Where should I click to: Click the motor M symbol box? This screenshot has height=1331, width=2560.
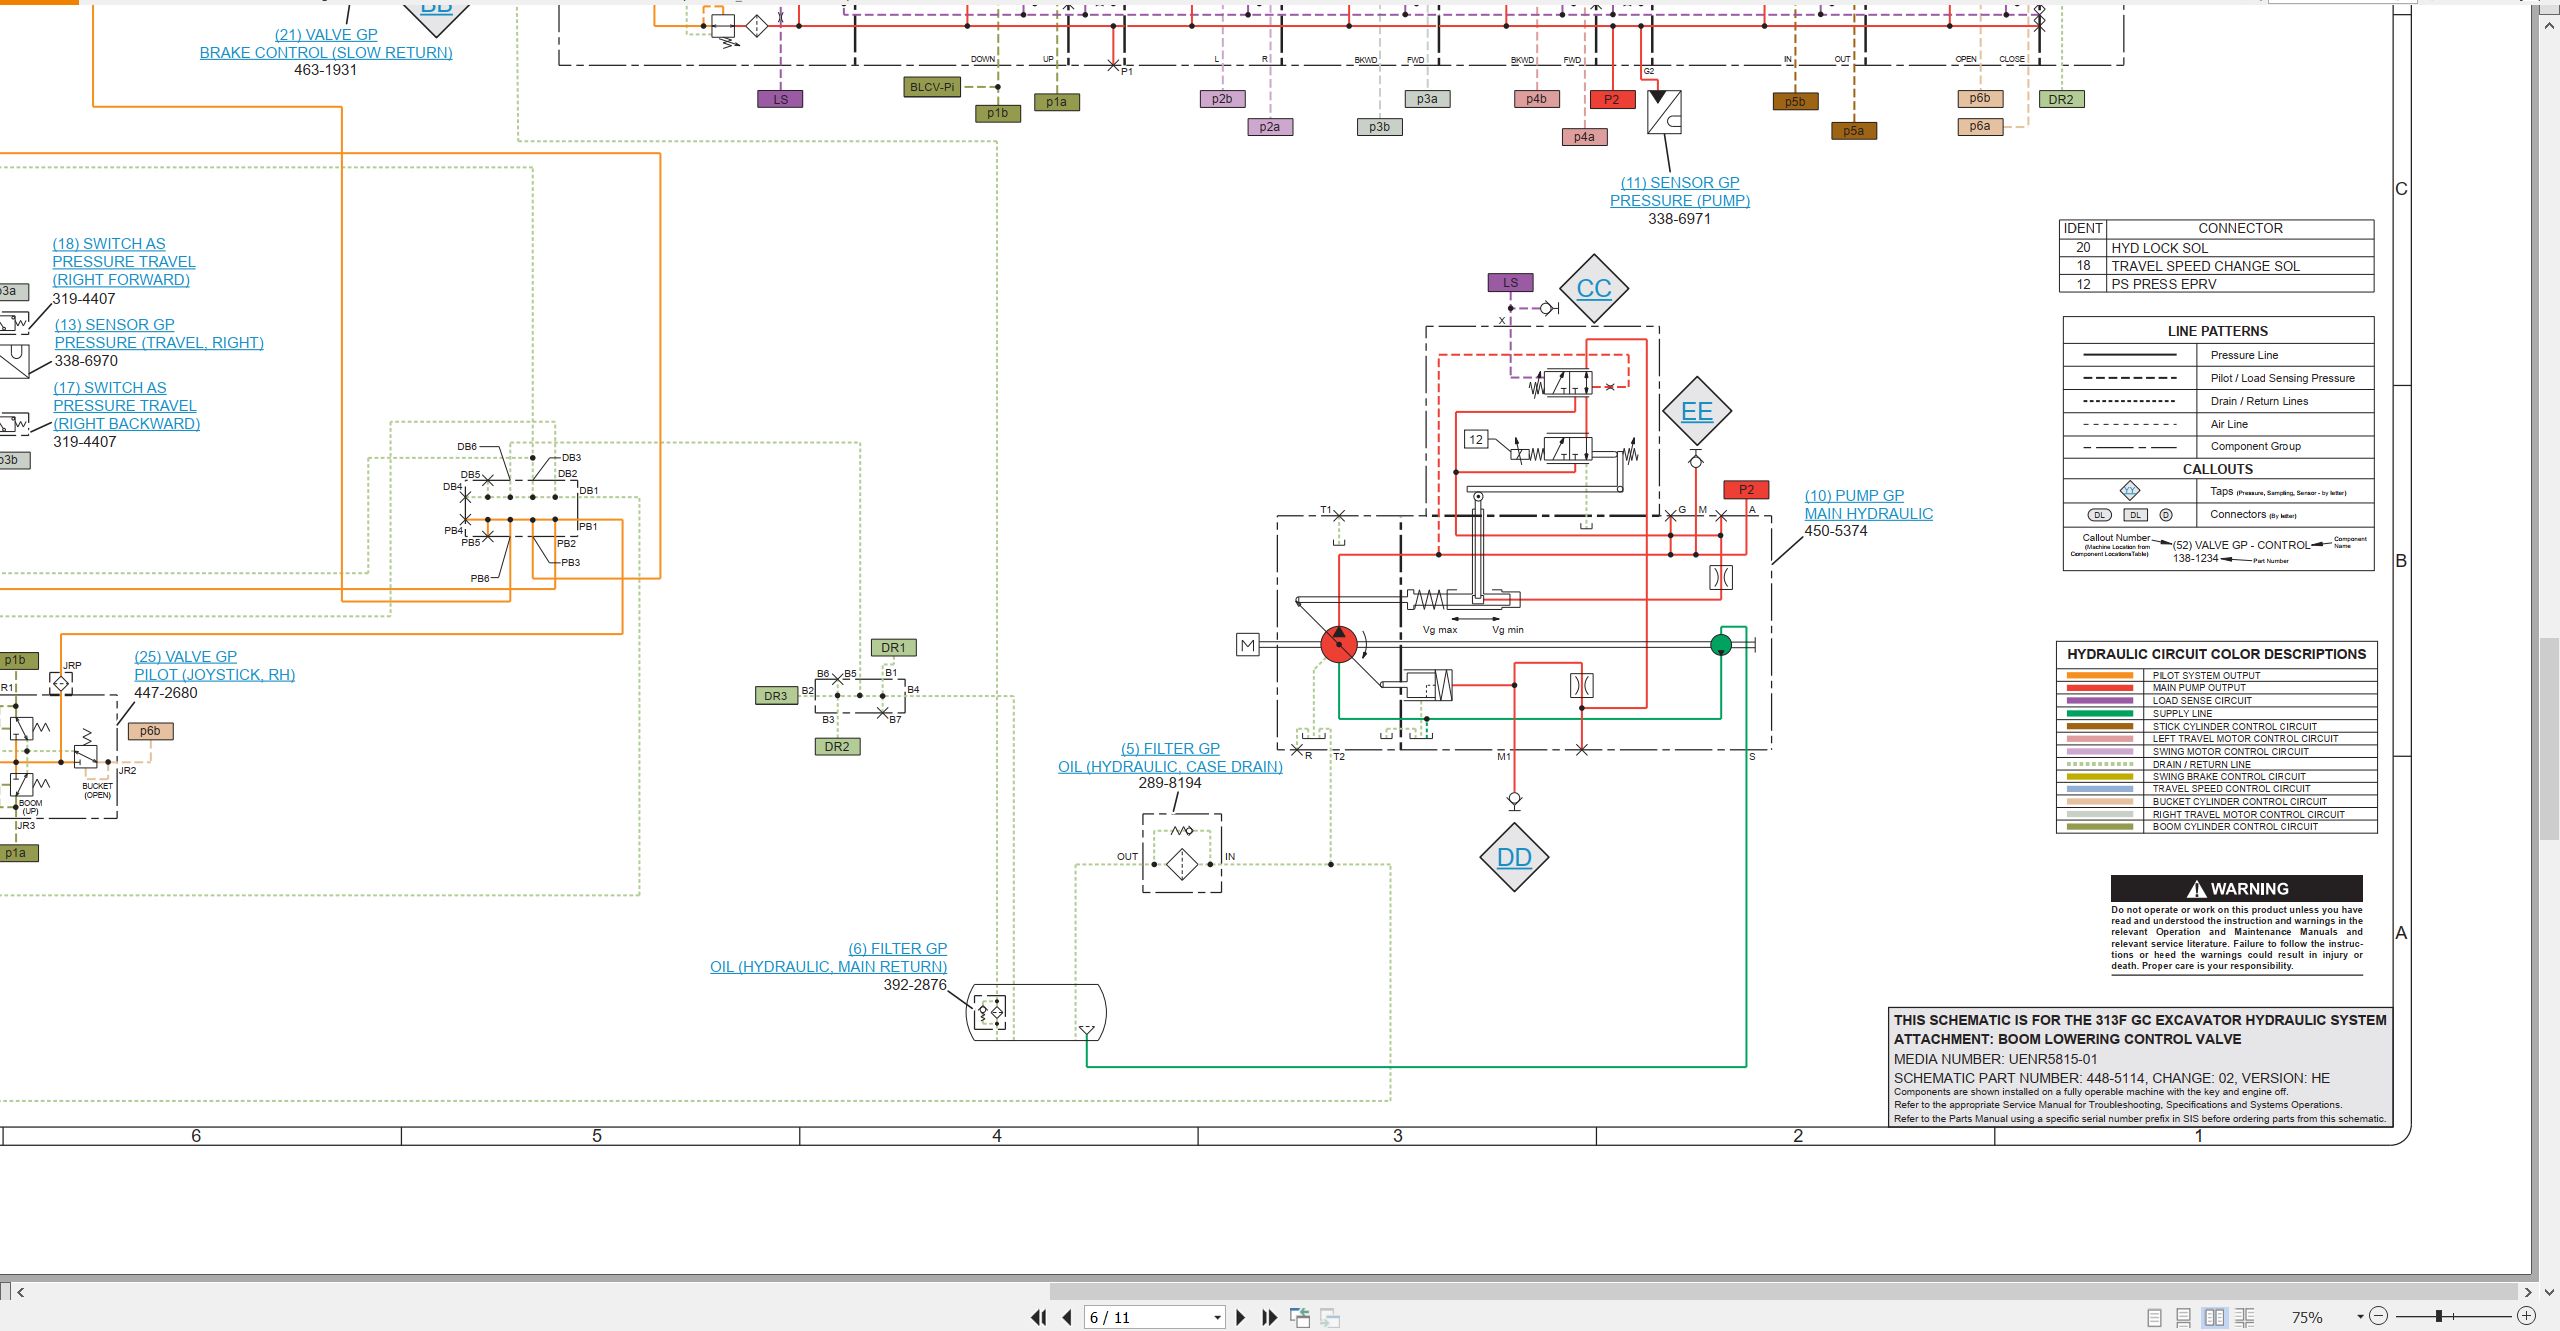click(1247, 645)
